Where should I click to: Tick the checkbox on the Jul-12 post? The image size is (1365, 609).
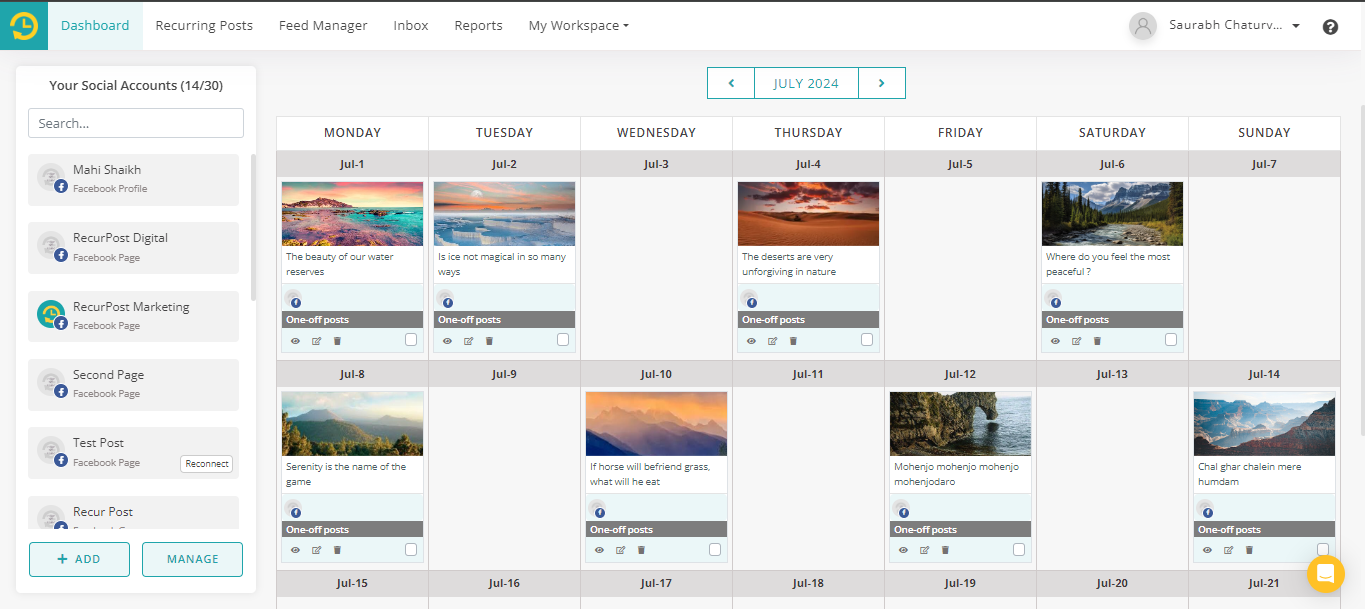1019,549
